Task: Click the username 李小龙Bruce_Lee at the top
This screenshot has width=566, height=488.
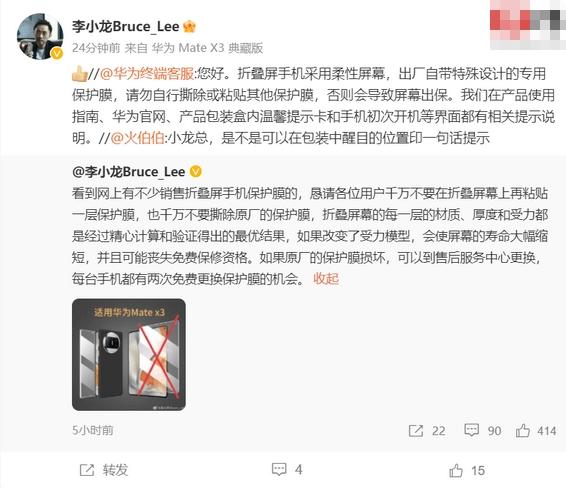Action: click(x=126, y=27)
